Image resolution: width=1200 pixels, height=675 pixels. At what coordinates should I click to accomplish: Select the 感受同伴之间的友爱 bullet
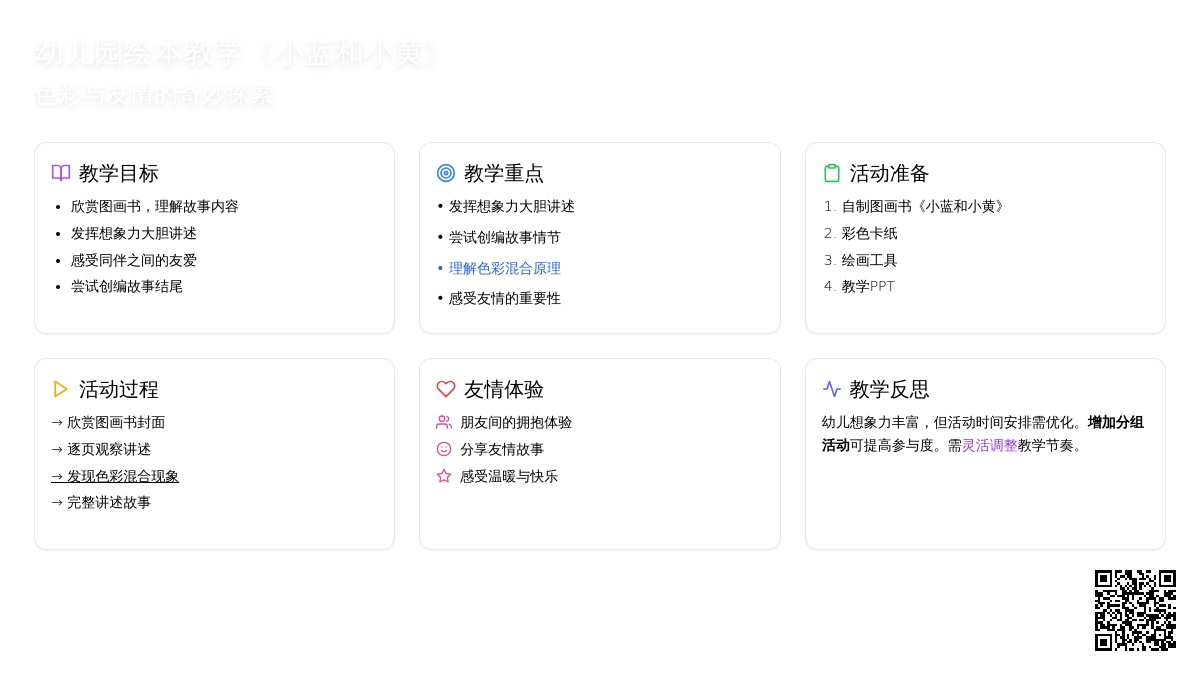click(134, 260)
